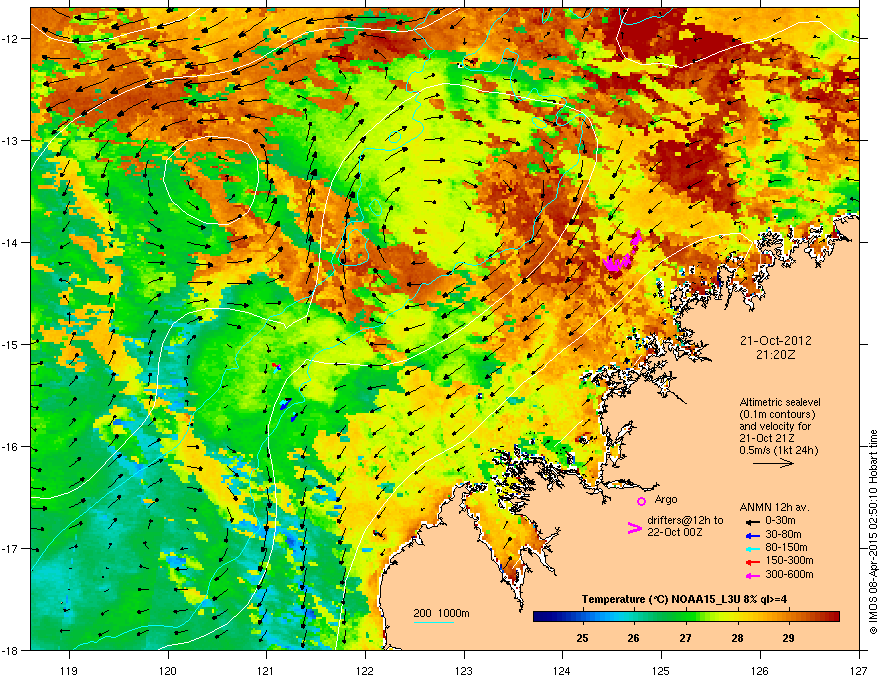Click the magenta Argo circle legend symbol

(x=641, y=501)
